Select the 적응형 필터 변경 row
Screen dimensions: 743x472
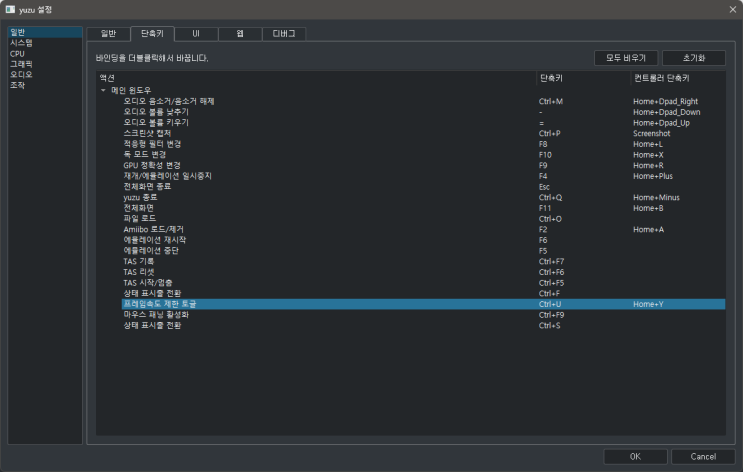[423, 144]
